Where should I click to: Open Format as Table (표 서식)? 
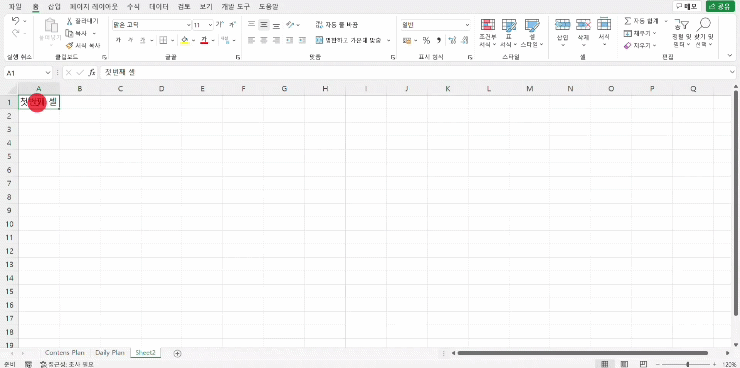[509, 33]
